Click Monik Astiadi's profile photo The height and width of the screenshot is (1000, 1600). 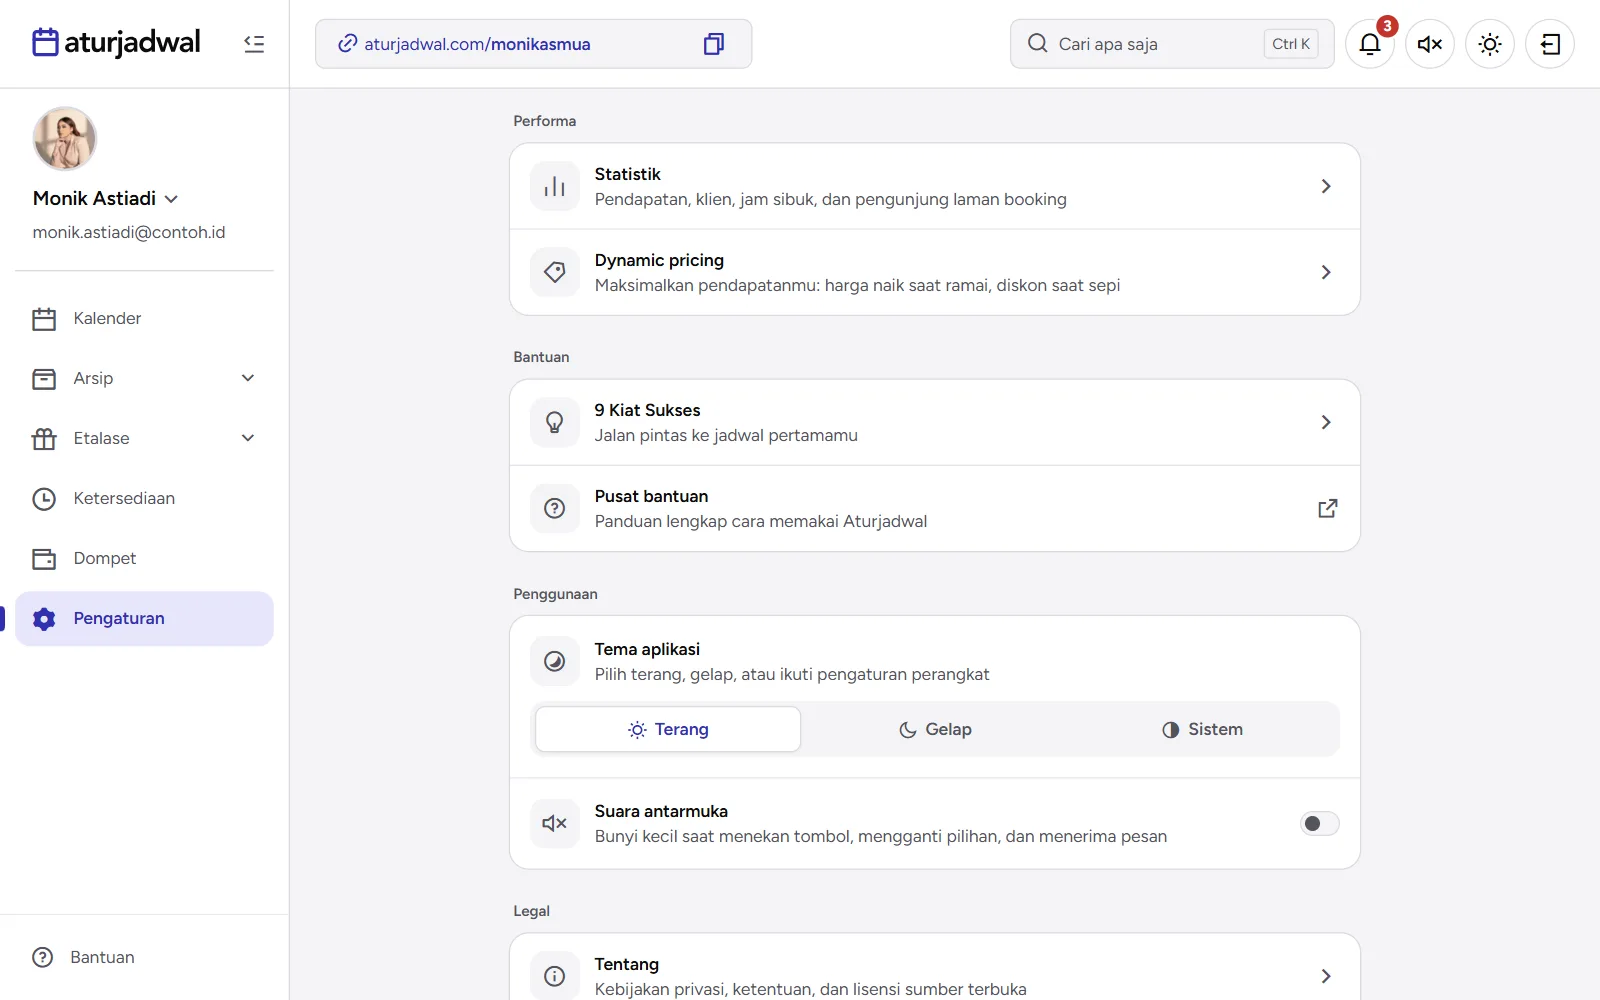65,139
